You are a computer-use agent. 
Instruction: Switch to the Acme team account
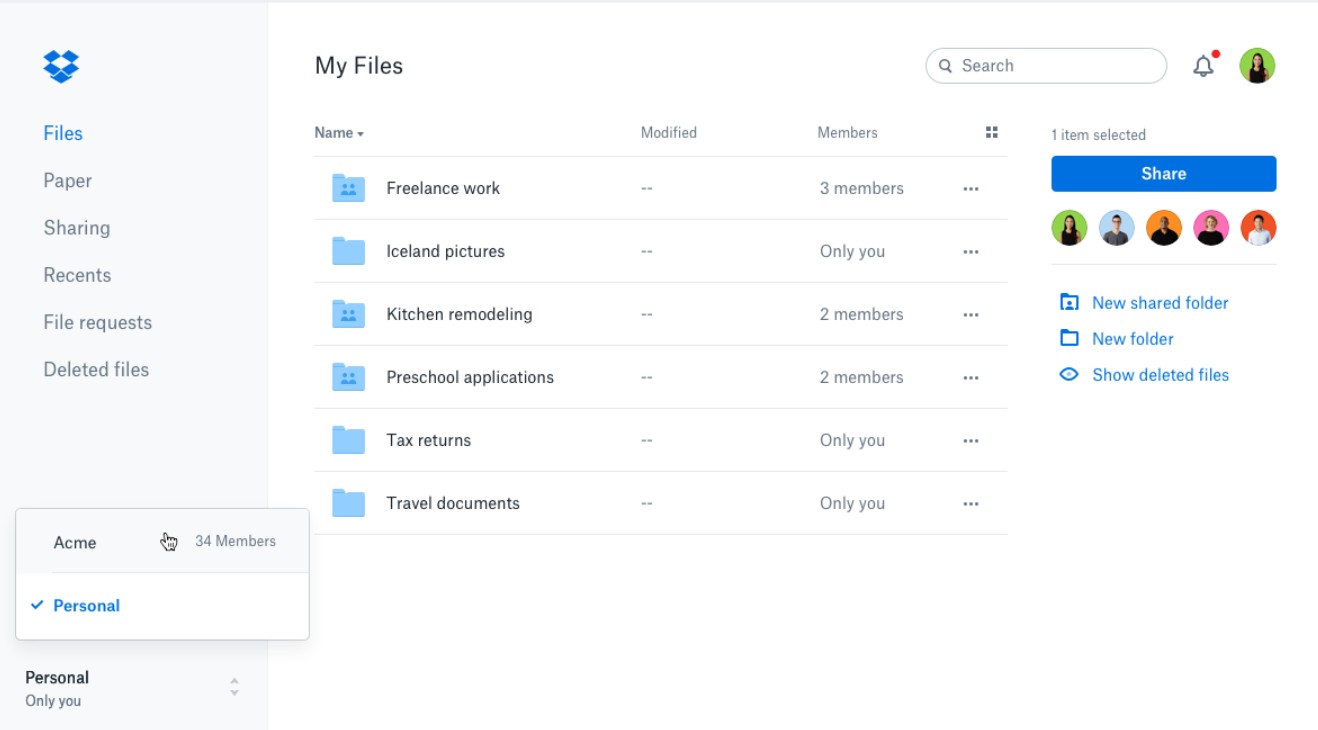point(75,542)
